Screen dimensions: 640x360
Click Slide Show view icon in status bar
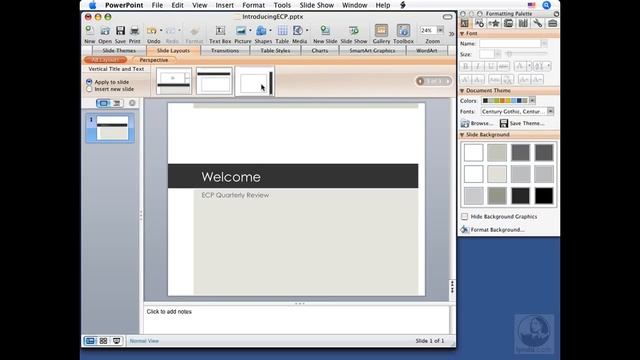117,341
